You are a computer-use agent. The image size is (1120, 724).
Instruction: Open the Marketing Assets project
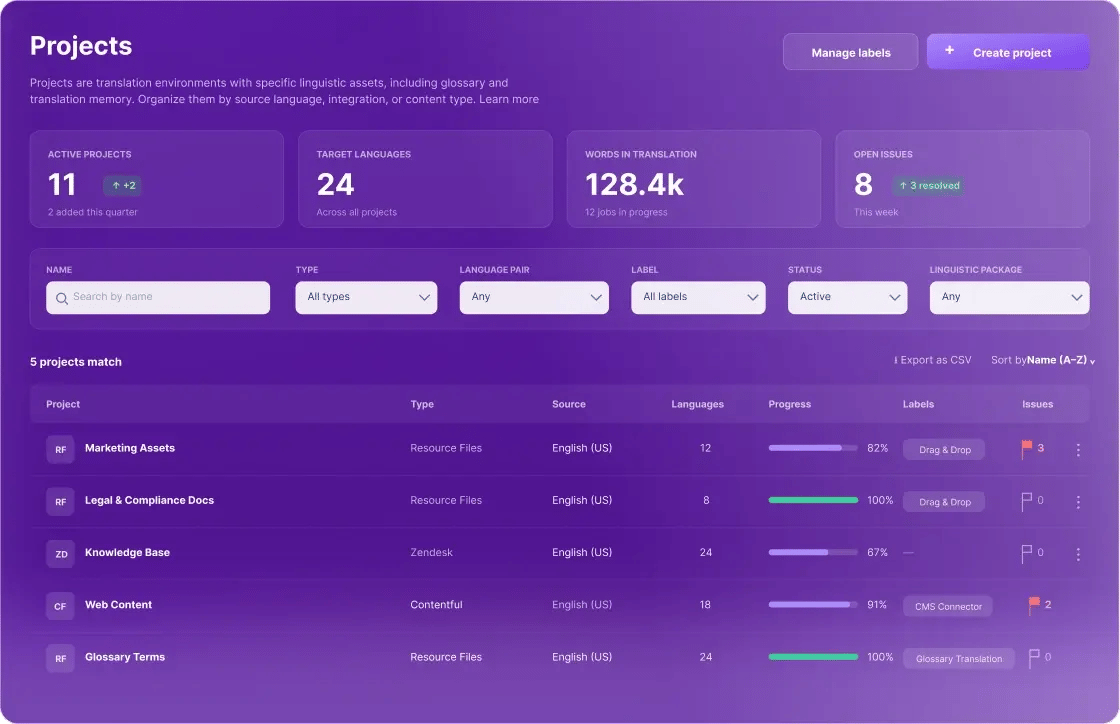(129, 448)
